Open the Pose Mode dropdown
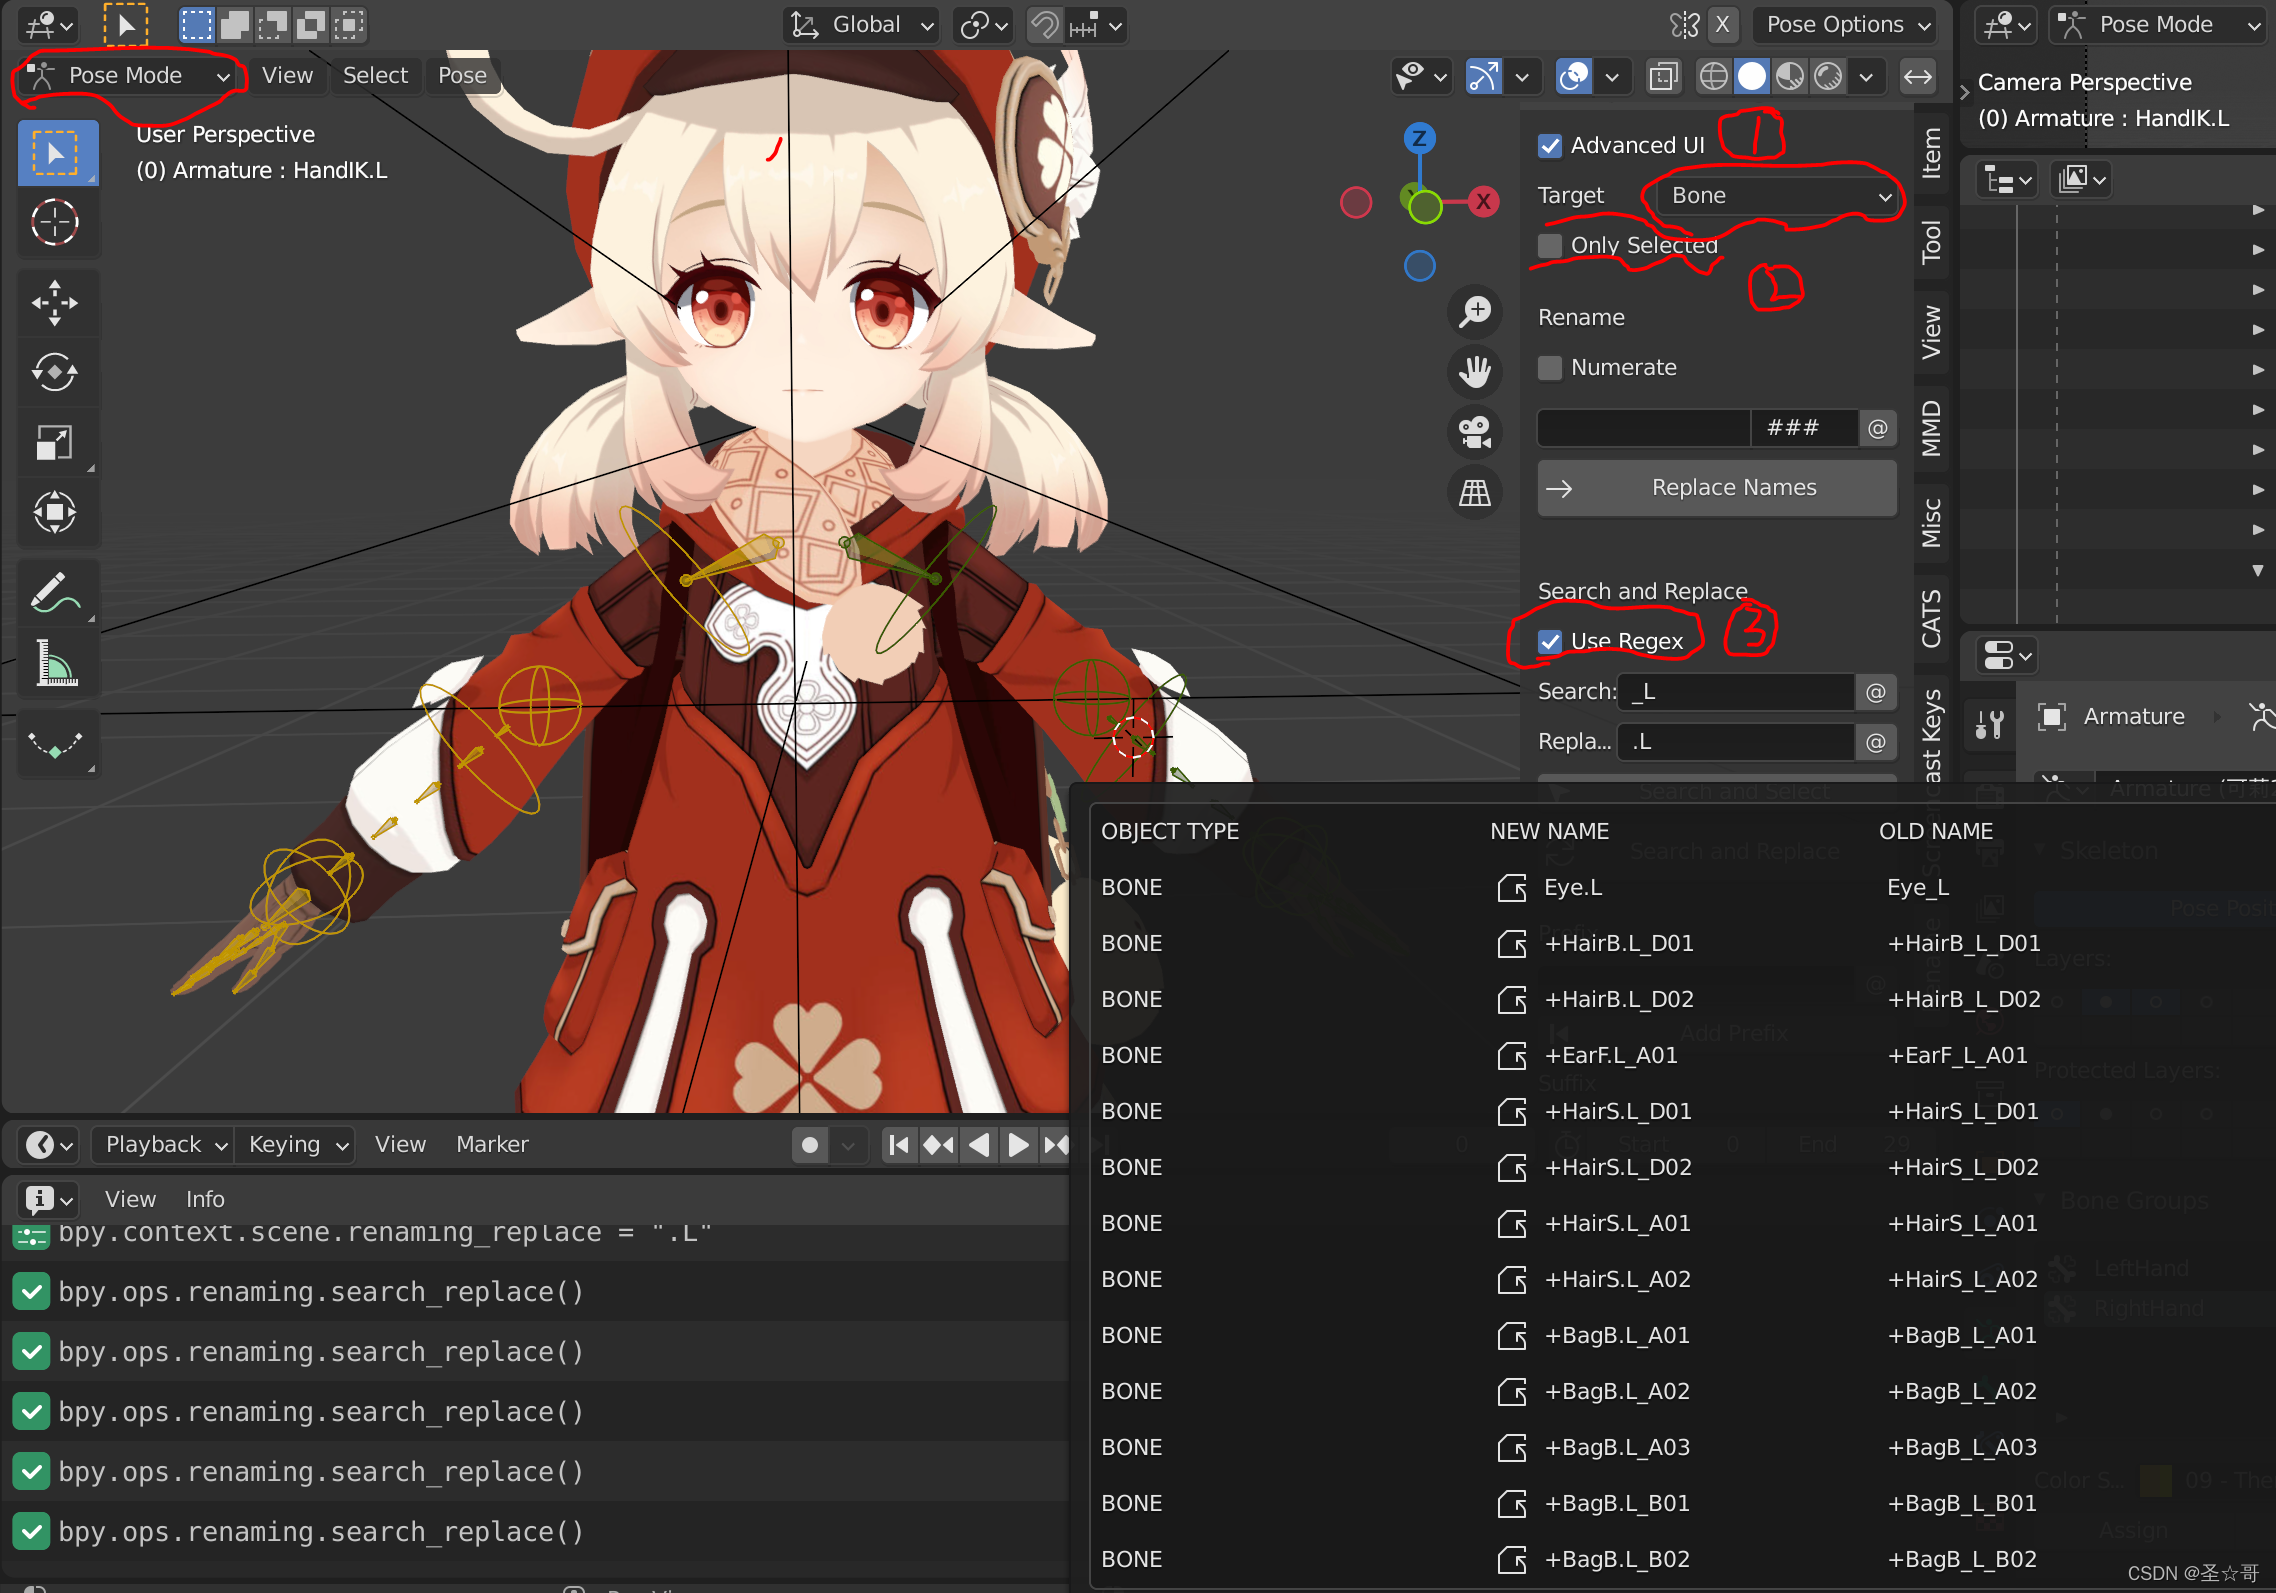This screenshot has height=1593, width=2276. coord(128,76)
